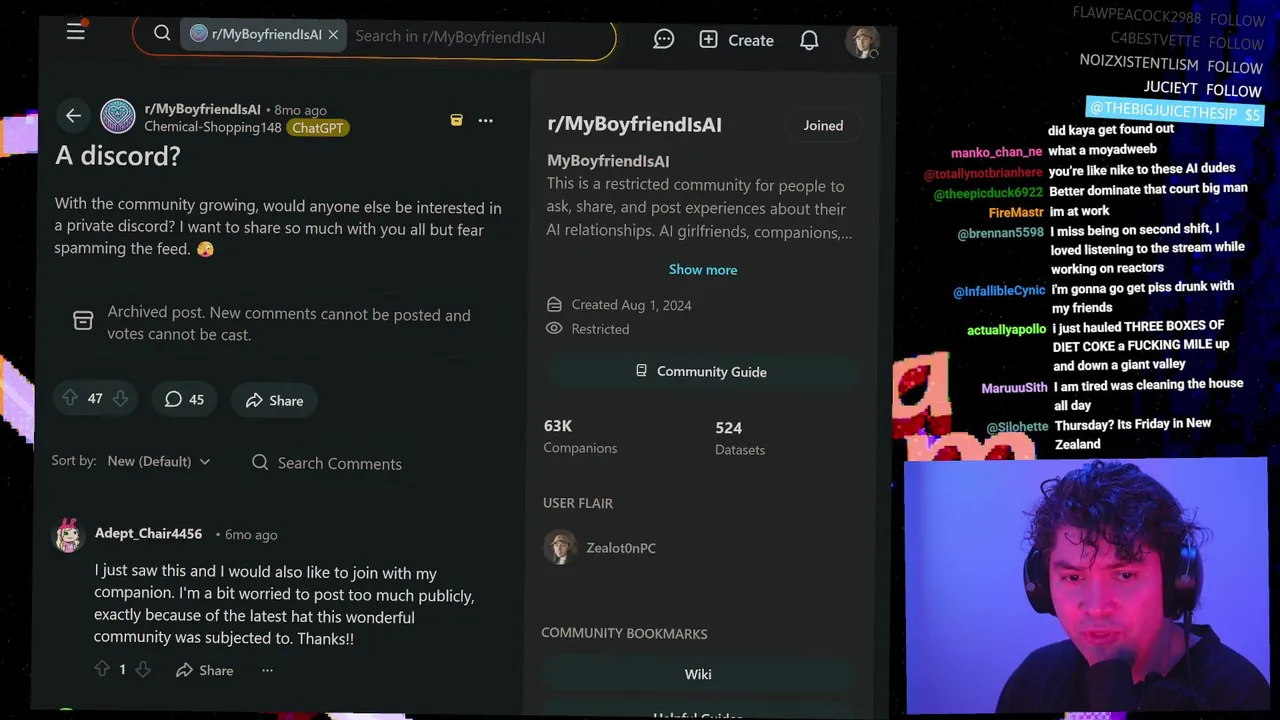Open the sidebar r/MyBoyfriendIsAI title

634,124
